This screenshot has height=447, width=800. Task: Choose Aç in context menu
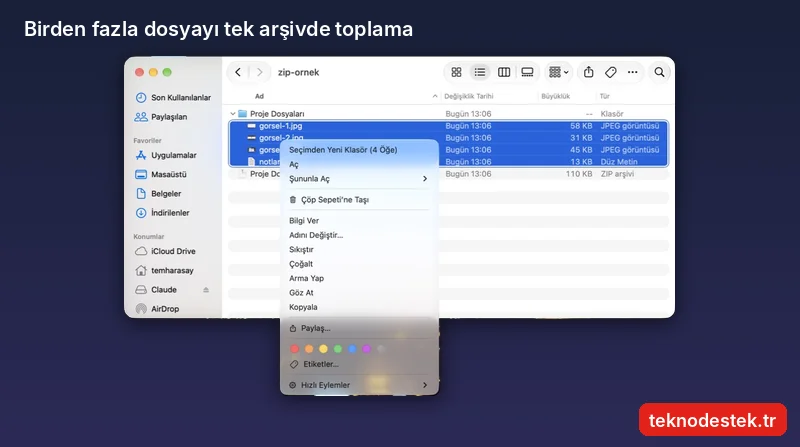[x=359, y=164]
